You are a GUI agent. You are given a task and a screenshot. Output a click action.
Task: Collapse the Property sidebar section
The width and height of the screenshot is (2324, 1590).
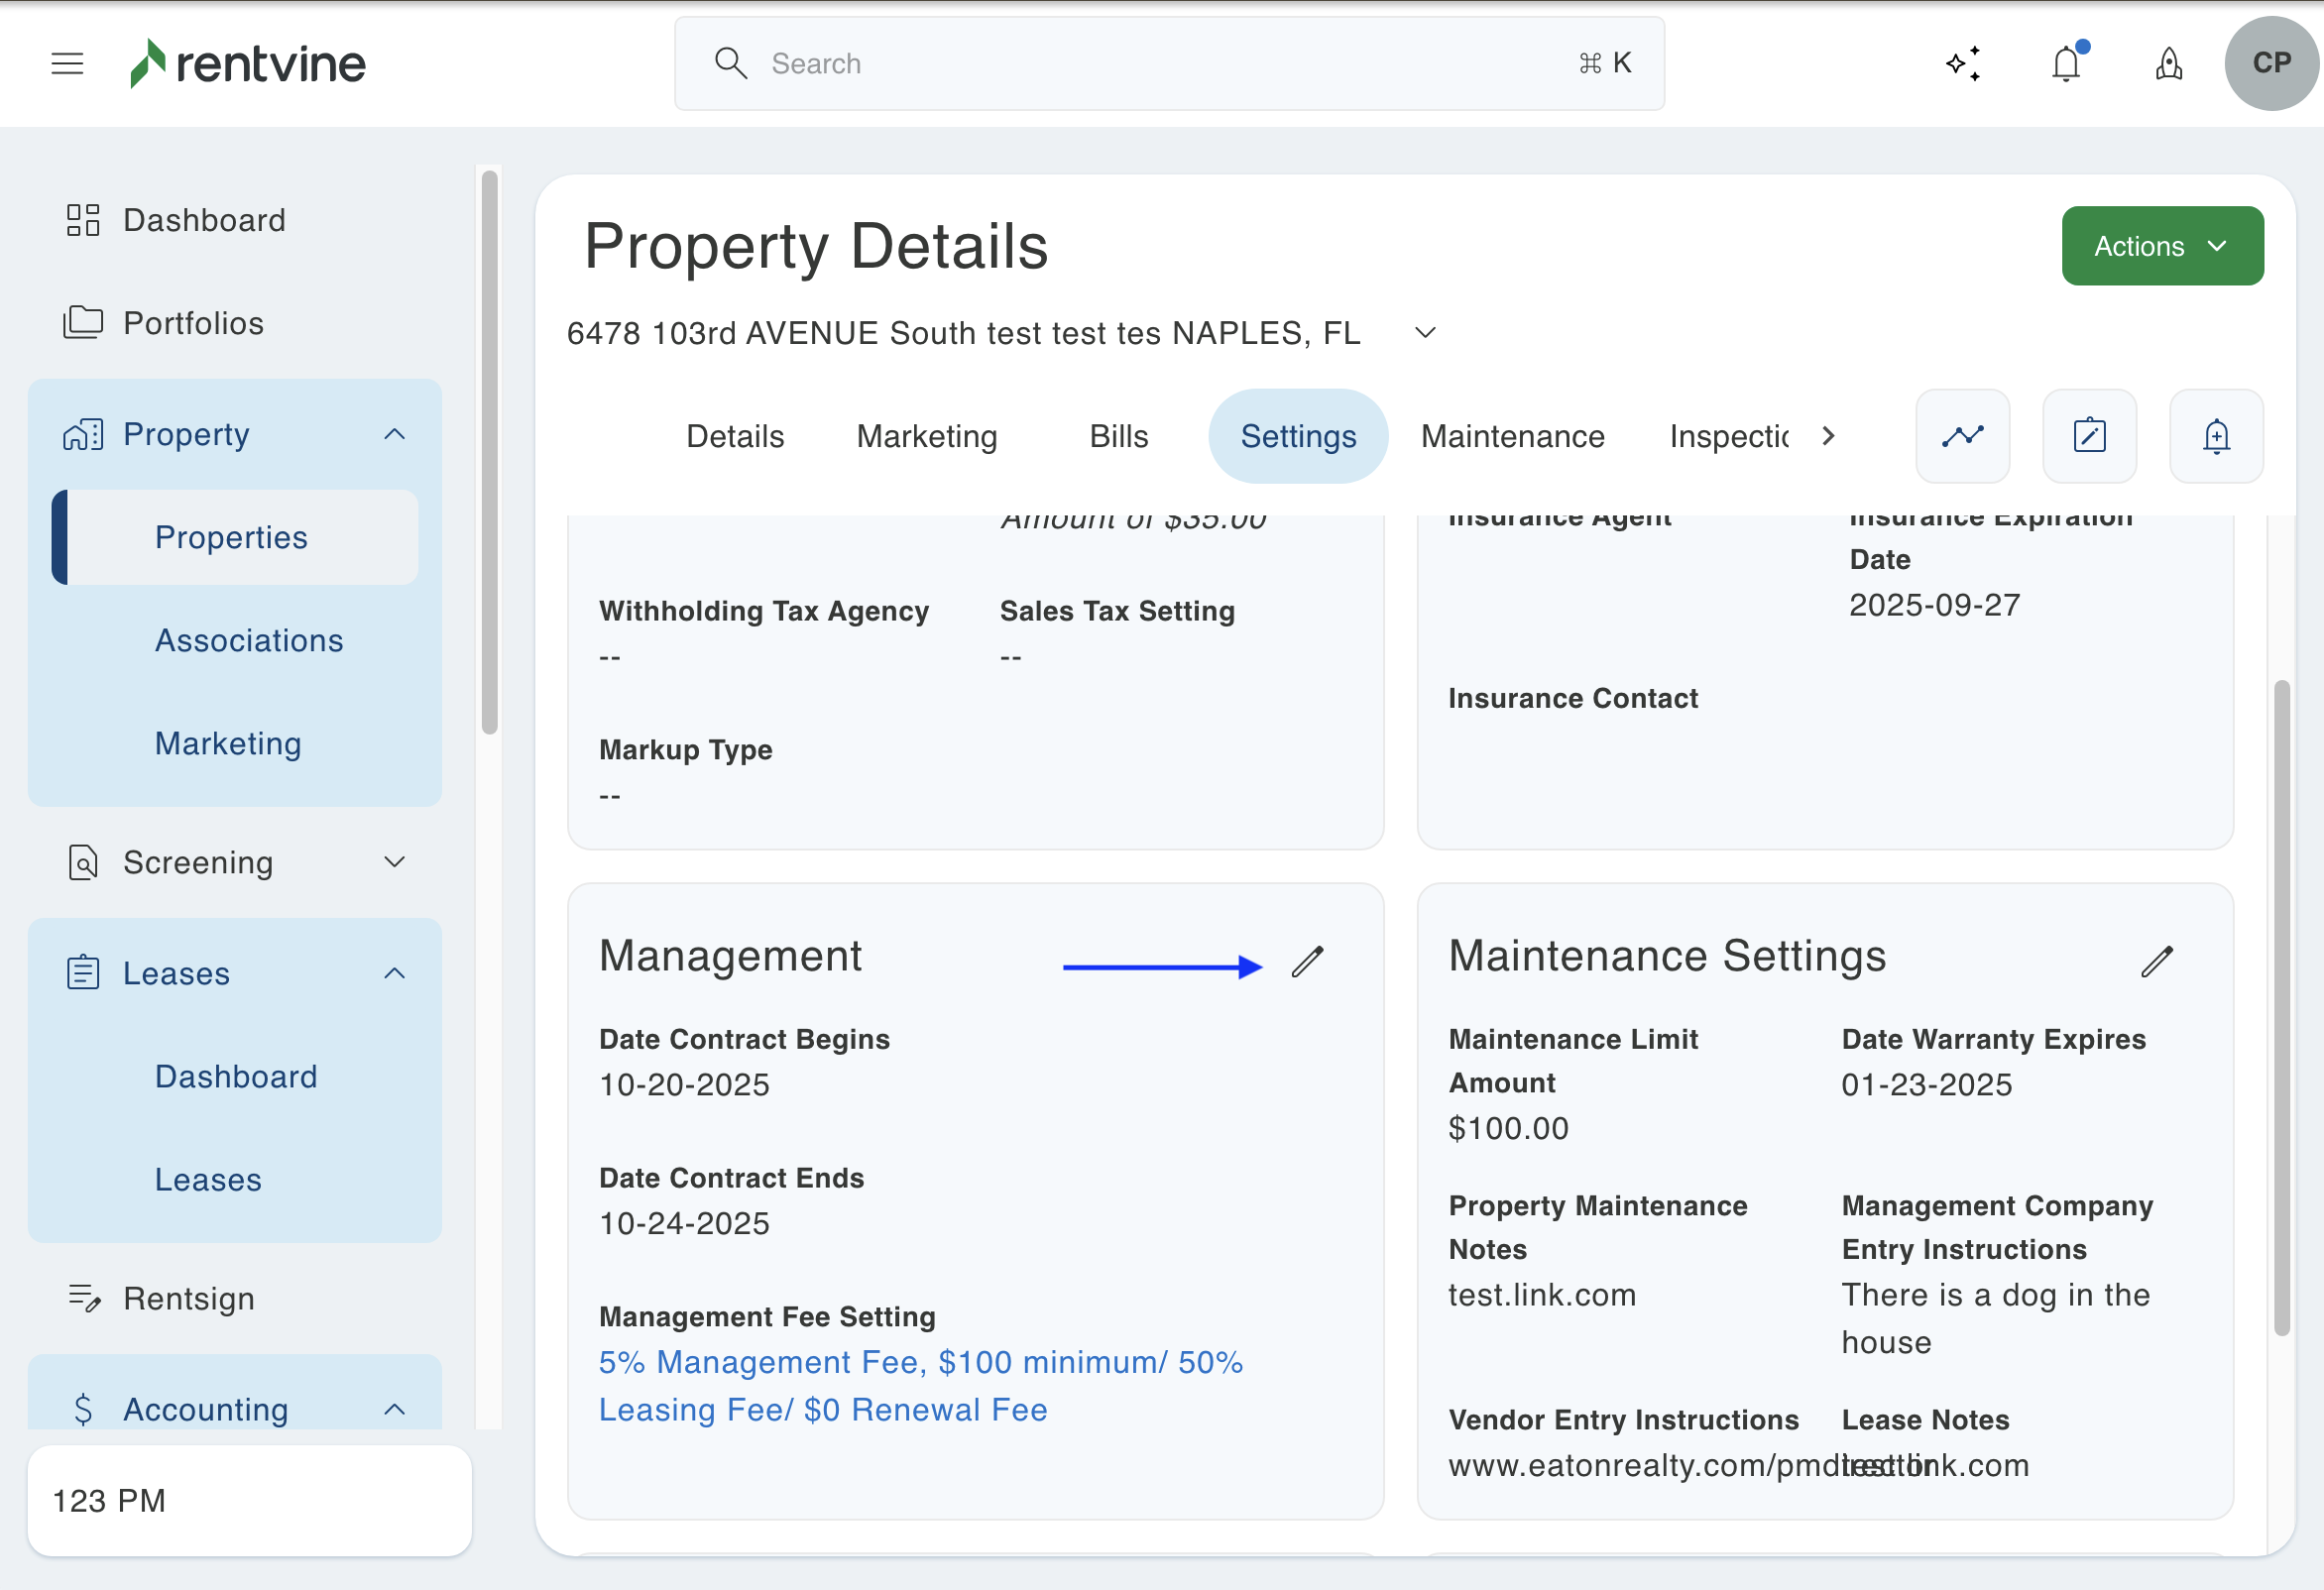coord(394,434)
